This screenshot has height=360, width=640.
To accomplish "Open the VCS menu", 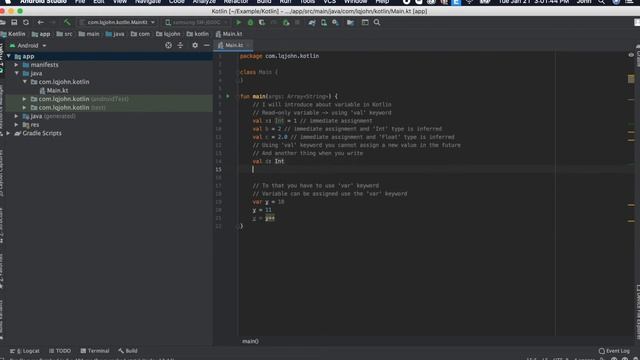I will (329, 2).
